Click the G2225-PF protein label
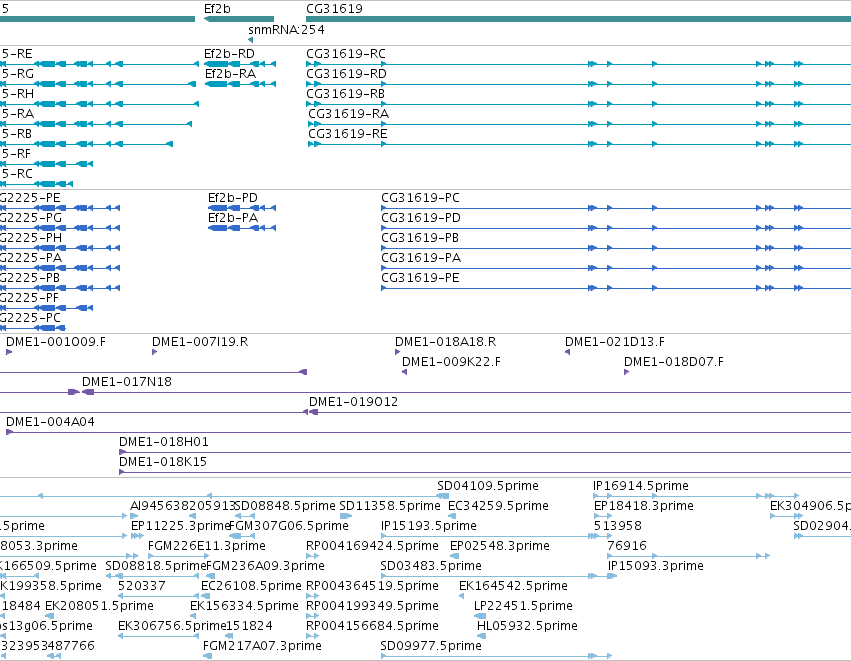The image size is (851, 661). 29,298
